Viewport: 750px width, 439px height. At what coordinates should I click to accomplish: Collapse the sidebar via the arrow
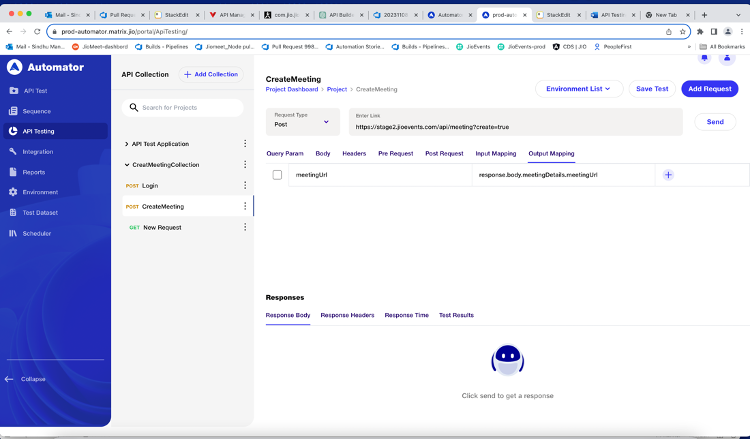point(9,379)
